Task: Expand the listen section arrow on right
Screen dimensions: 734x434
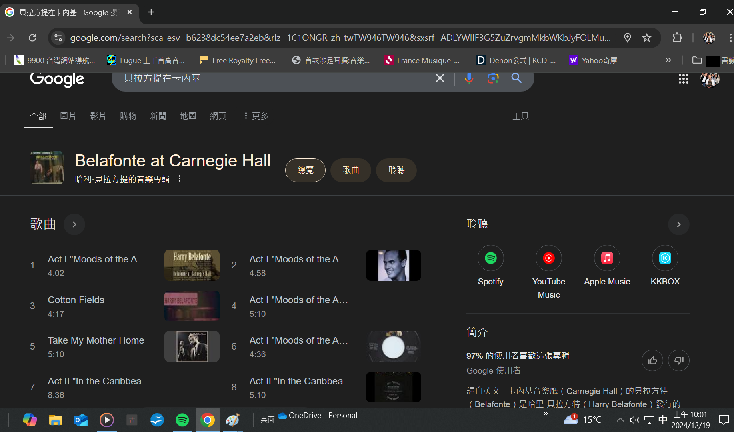Action: point(678,224)
